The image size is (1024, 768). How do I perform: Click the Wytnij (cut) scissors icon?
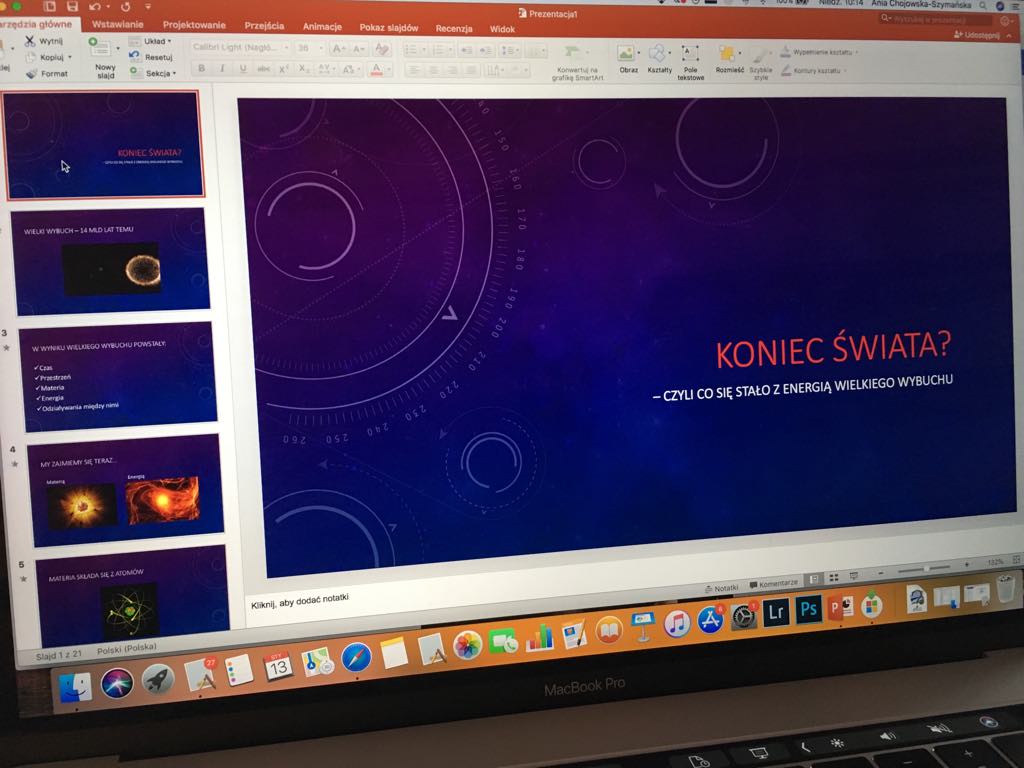(29, 41)
